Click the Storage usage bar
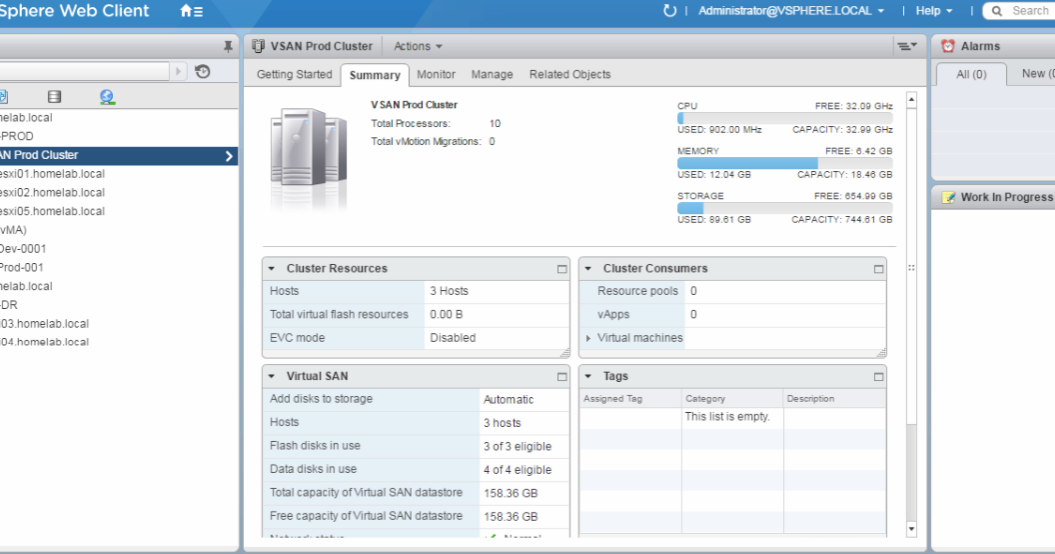Viewport: 1055px width, 554px height. 785,208
